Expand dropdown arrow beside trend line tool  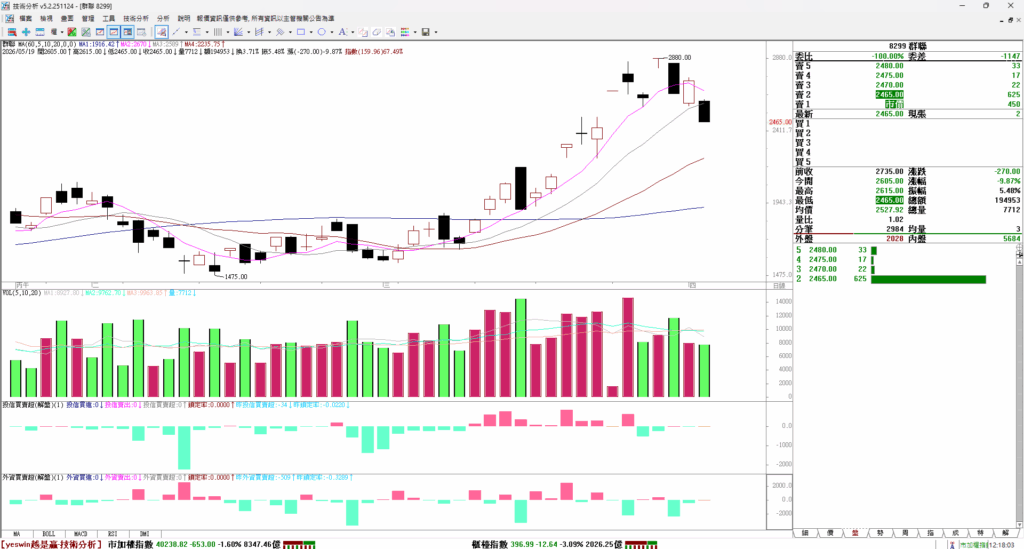pyautogui.click(x=186, y=31)
